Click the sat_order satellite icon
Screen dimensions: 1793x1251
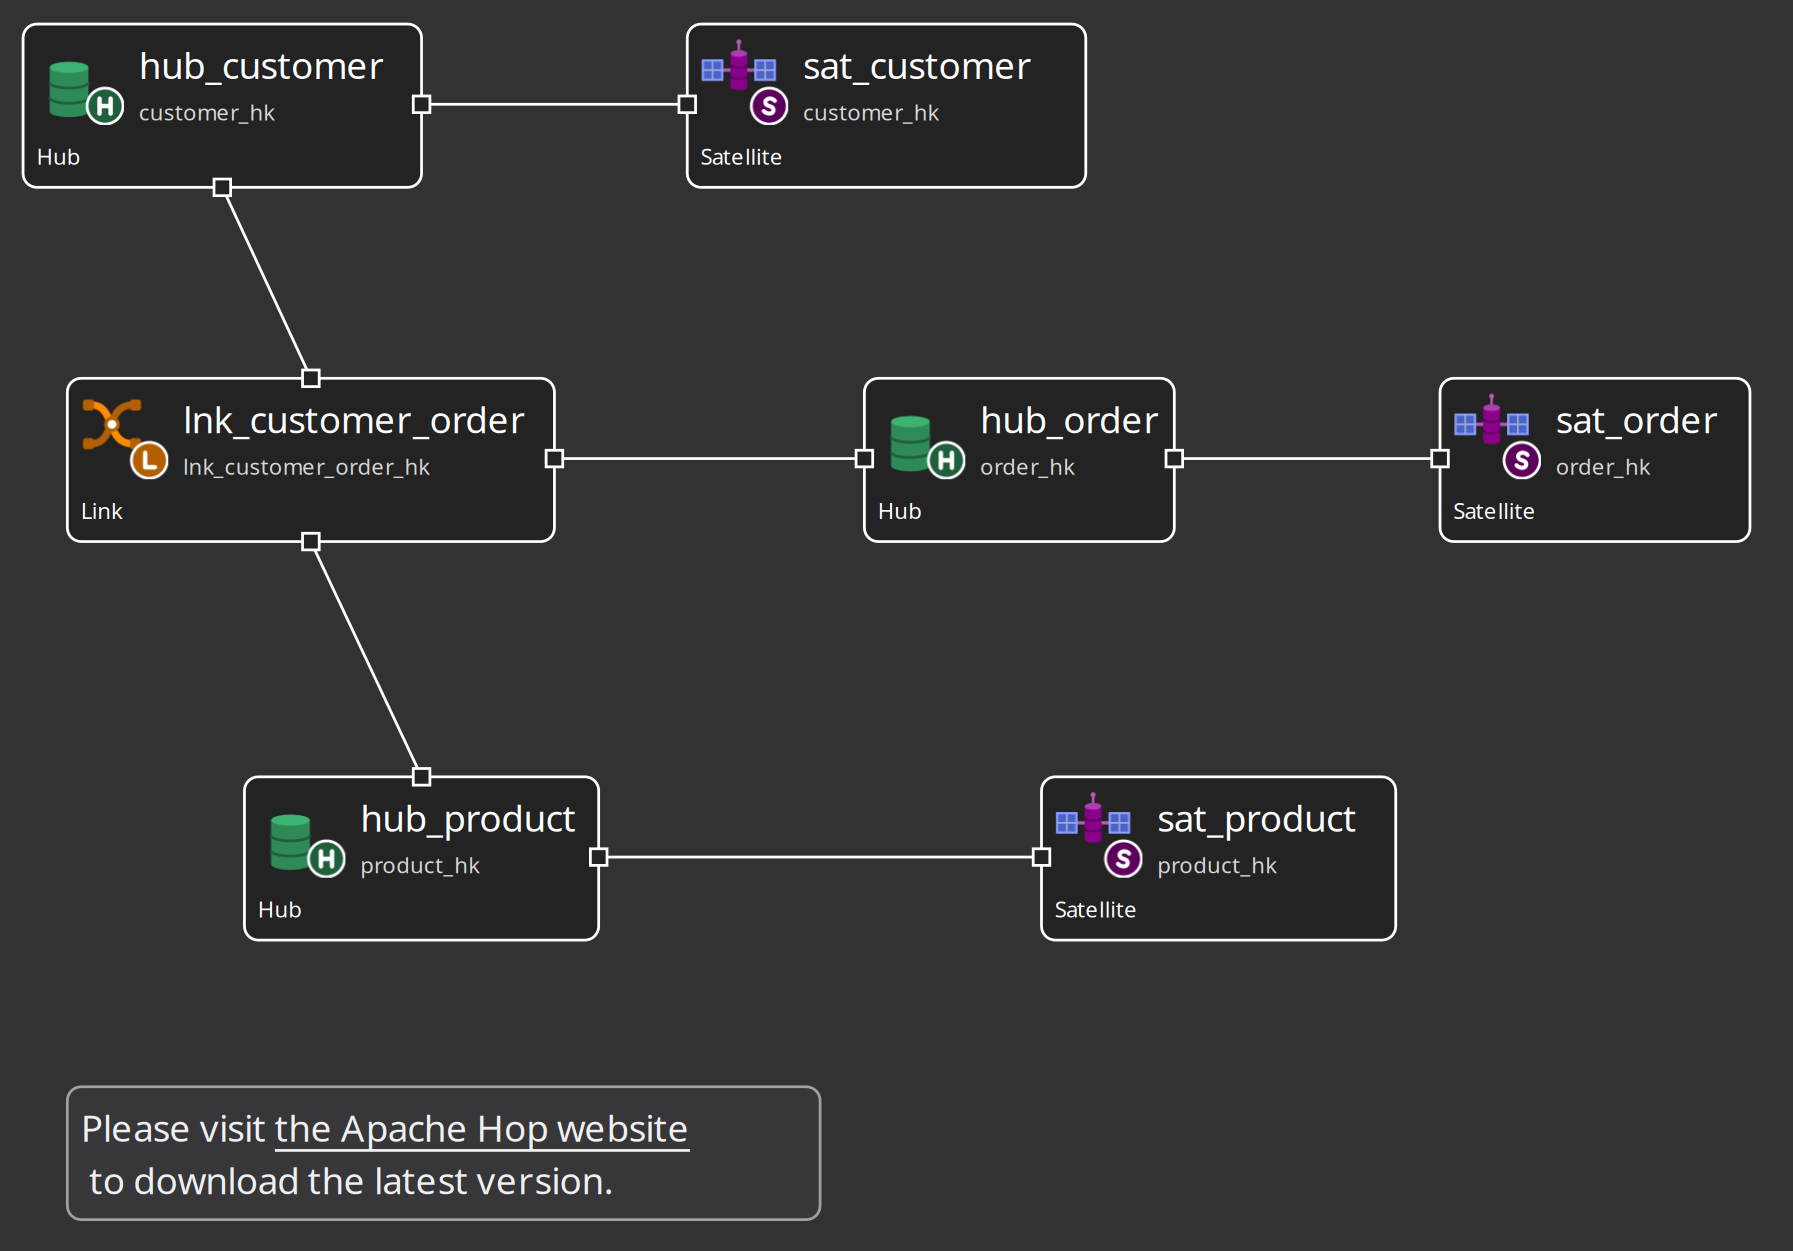coord(1497,436)
